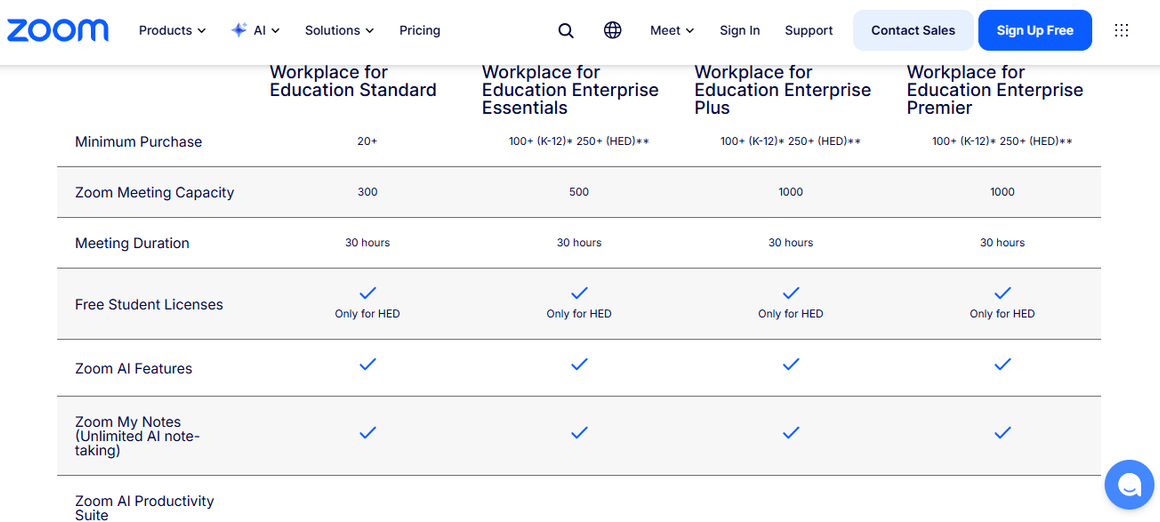
Task: Click Zoom My Notes checkmark under Education Standard
Action: pyautogui.click(x=368, y=432)
